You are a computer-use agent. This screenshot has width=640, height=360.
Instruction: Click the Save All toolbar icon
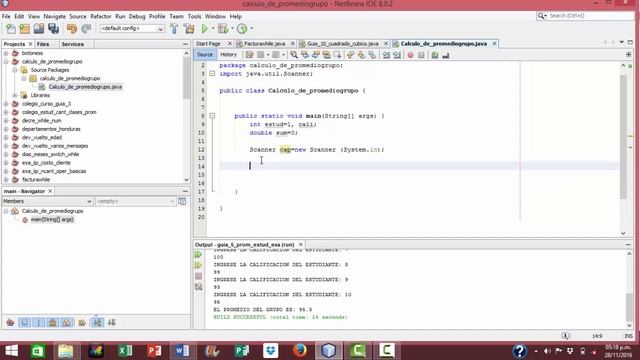[x=53, y=29]
